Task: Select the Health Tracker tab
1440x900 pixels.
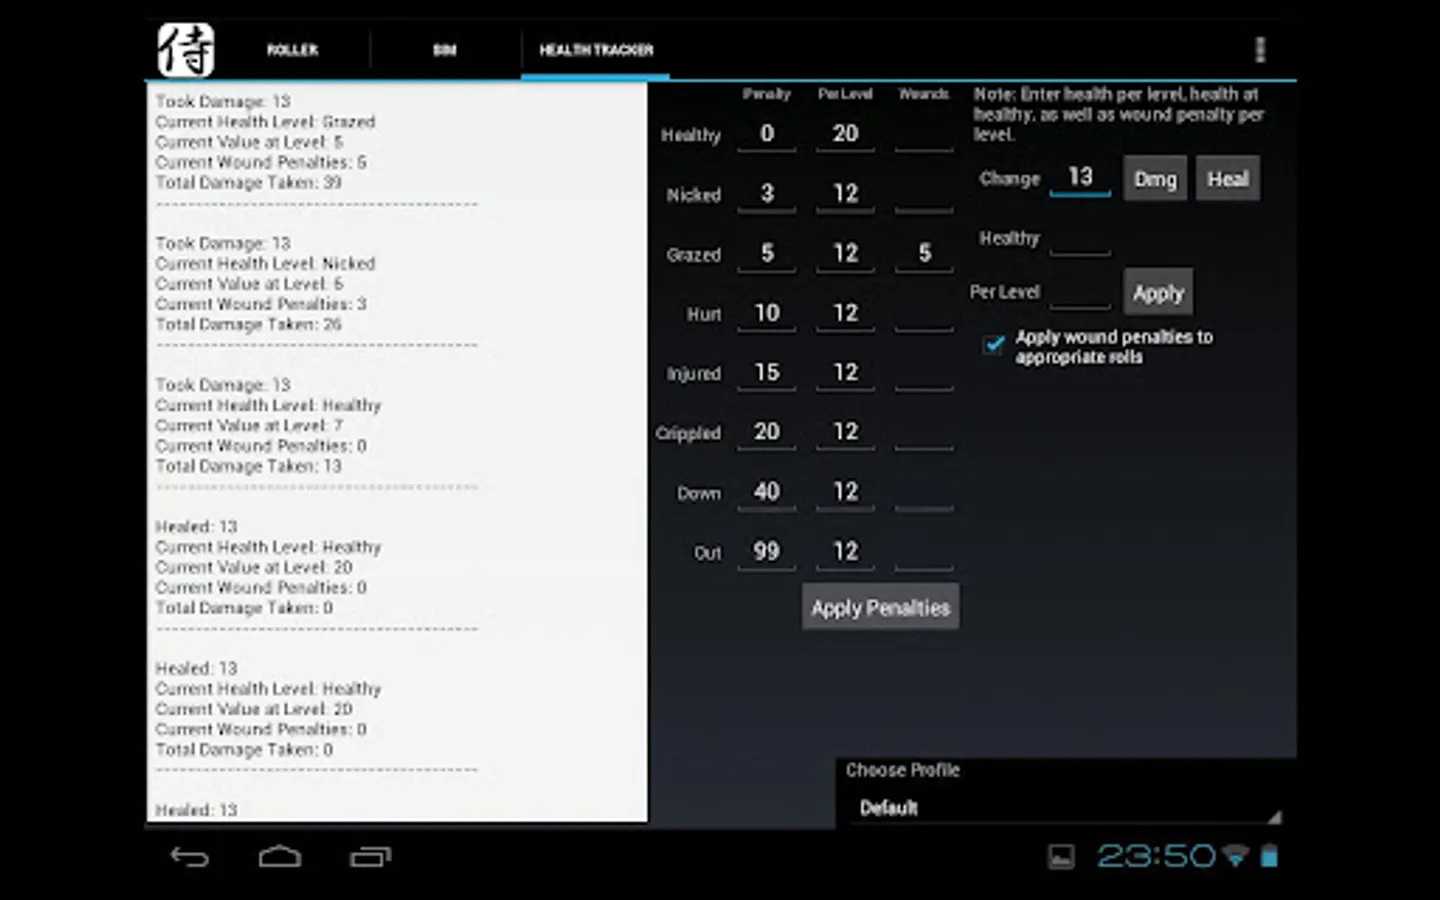Action: click(596, 50)
